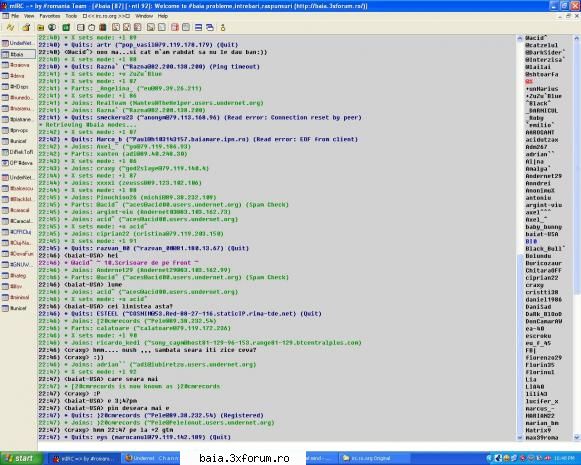This screenshot has width=581, height=465.
Task: Open the Favorites channels folder icon
Action: click(x=40, y=27)
